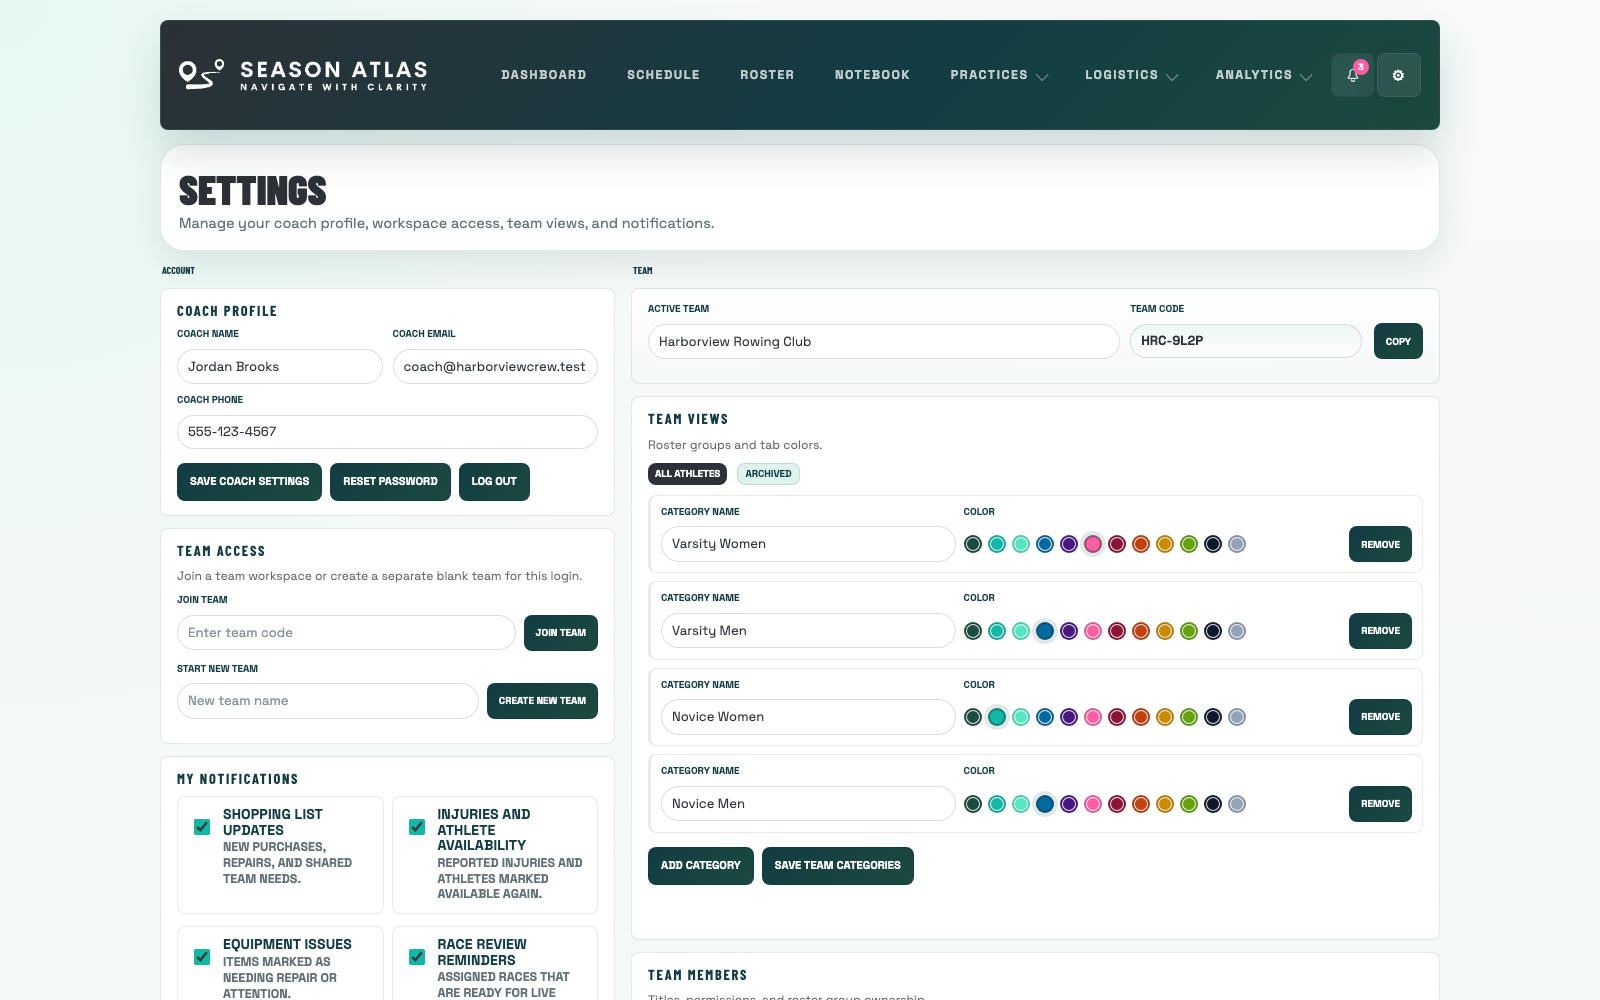Expand the Analytics menu chevron
Viewport: 1600px width, 1000px height.
1306,77
